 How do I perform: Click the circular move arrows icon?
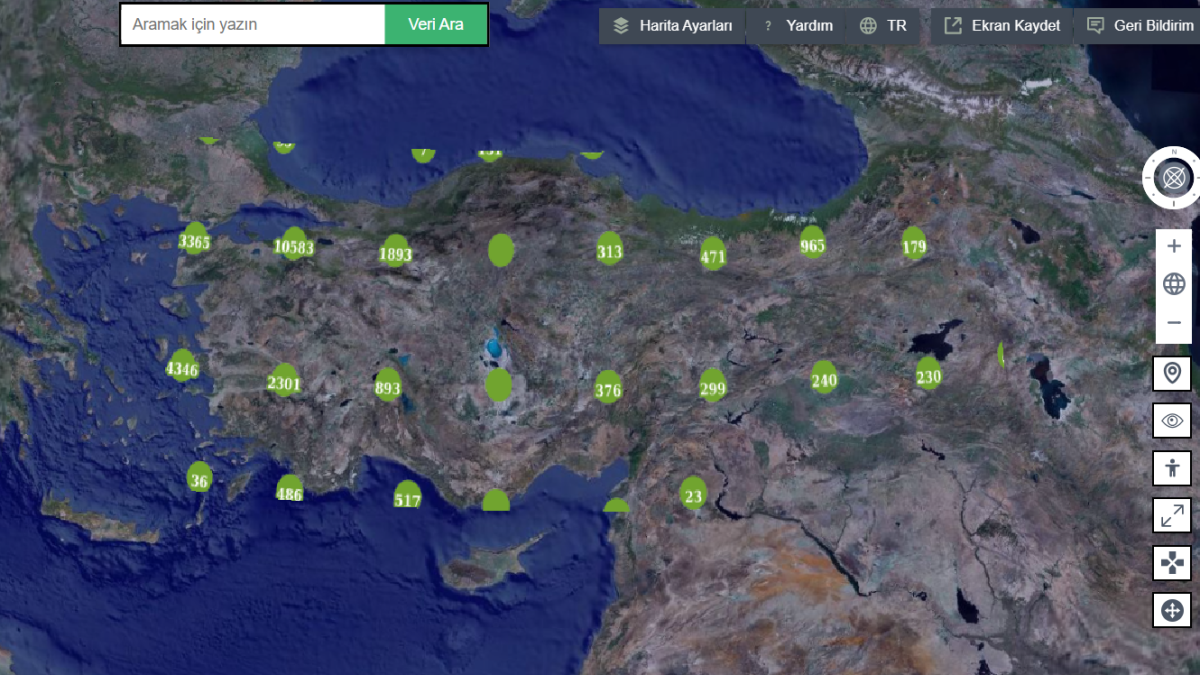tap(1172, 610)
